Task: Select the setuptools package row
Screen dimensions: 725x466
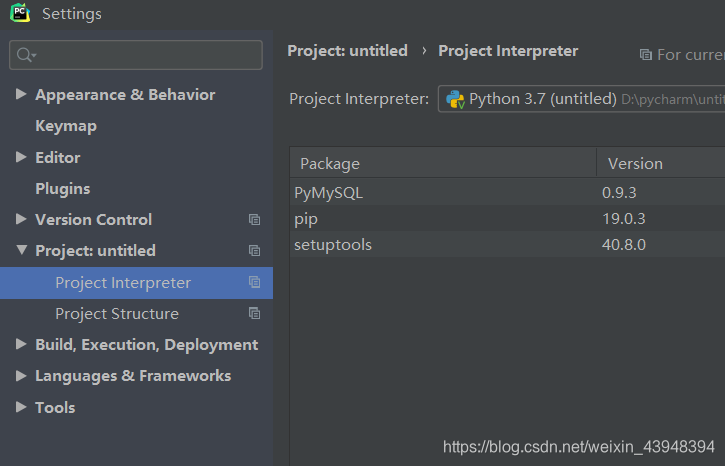Action: point(507,245)
